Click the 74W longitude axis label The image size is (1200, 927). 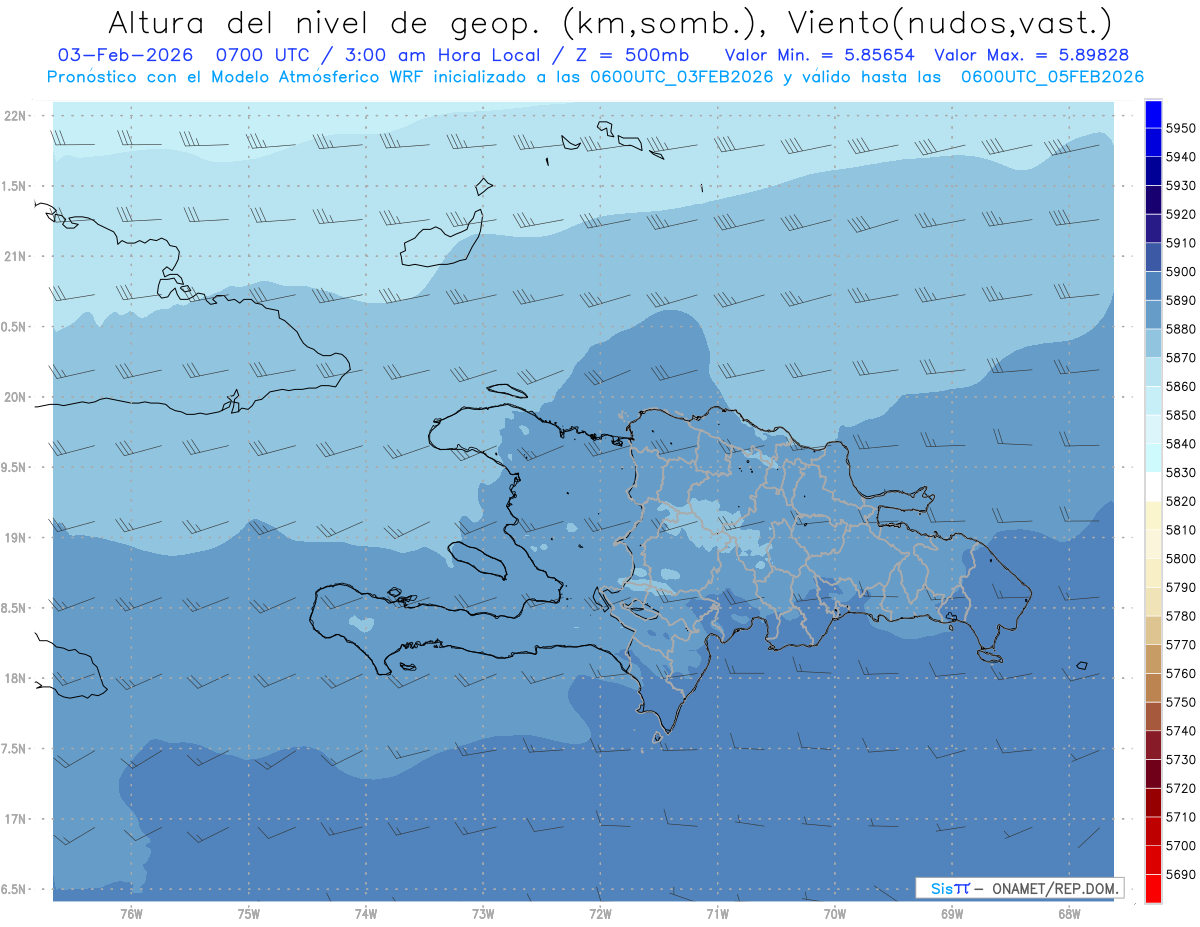366,914
